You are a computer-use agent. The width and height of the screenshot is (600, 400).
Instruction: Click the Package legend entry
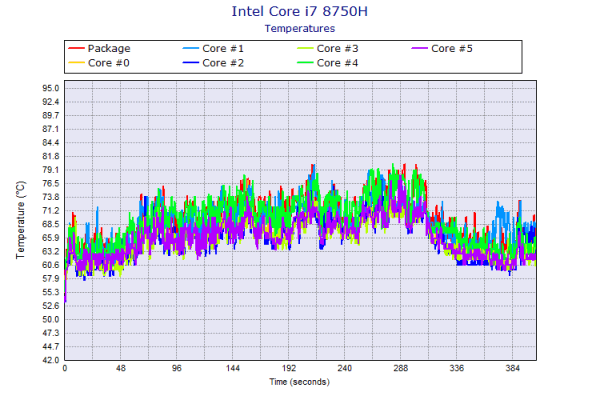click(x=99, y=49)
